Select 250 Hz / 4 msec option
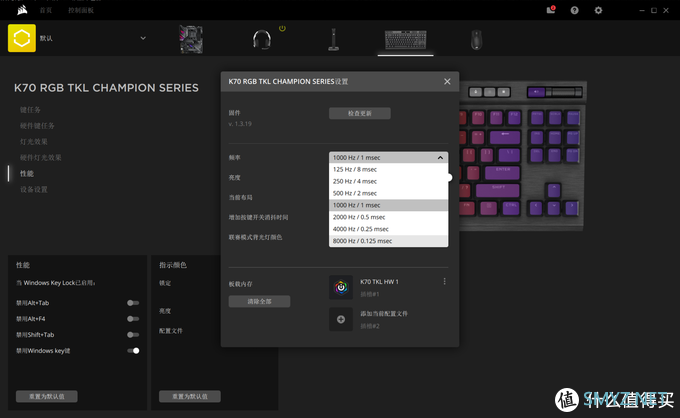680x418 pixels. tap(389, 181)
